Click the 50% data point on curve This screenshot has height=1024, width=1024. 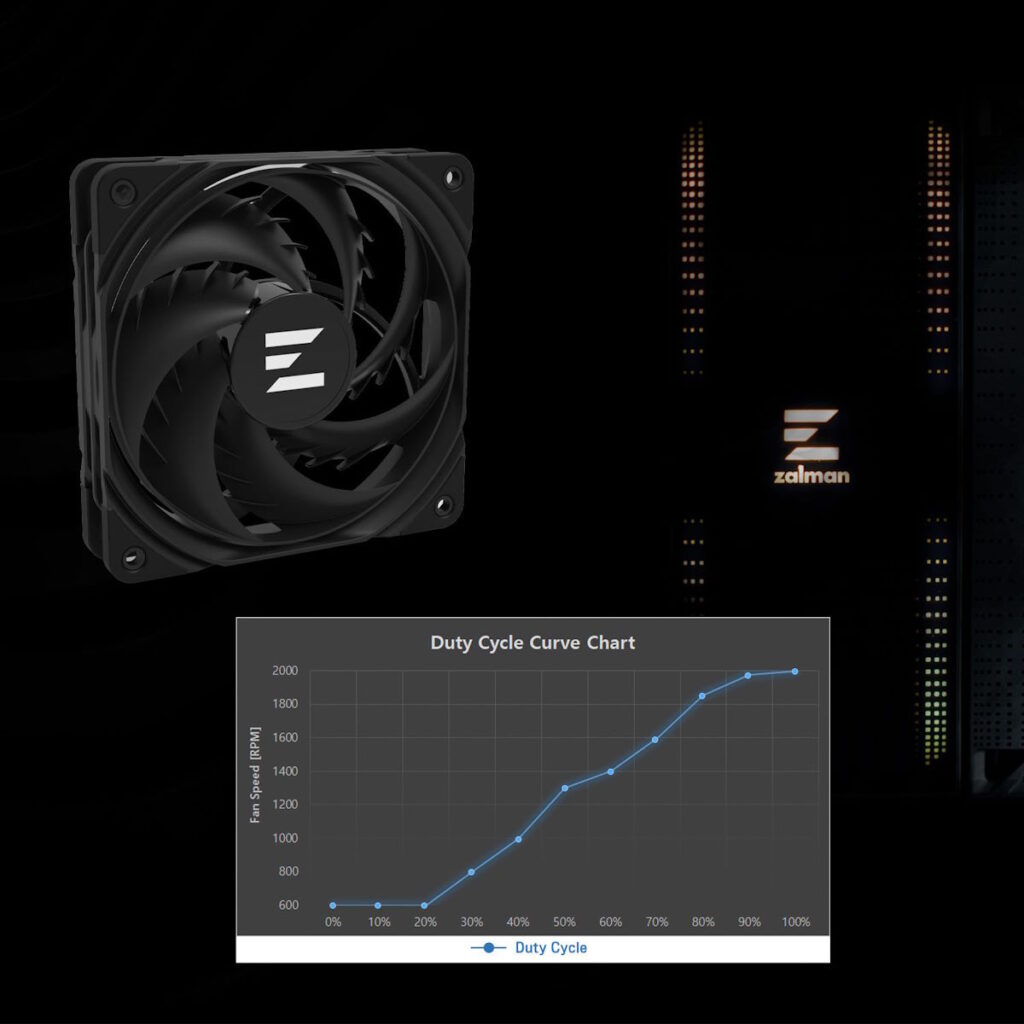click(x=565, y=788)
